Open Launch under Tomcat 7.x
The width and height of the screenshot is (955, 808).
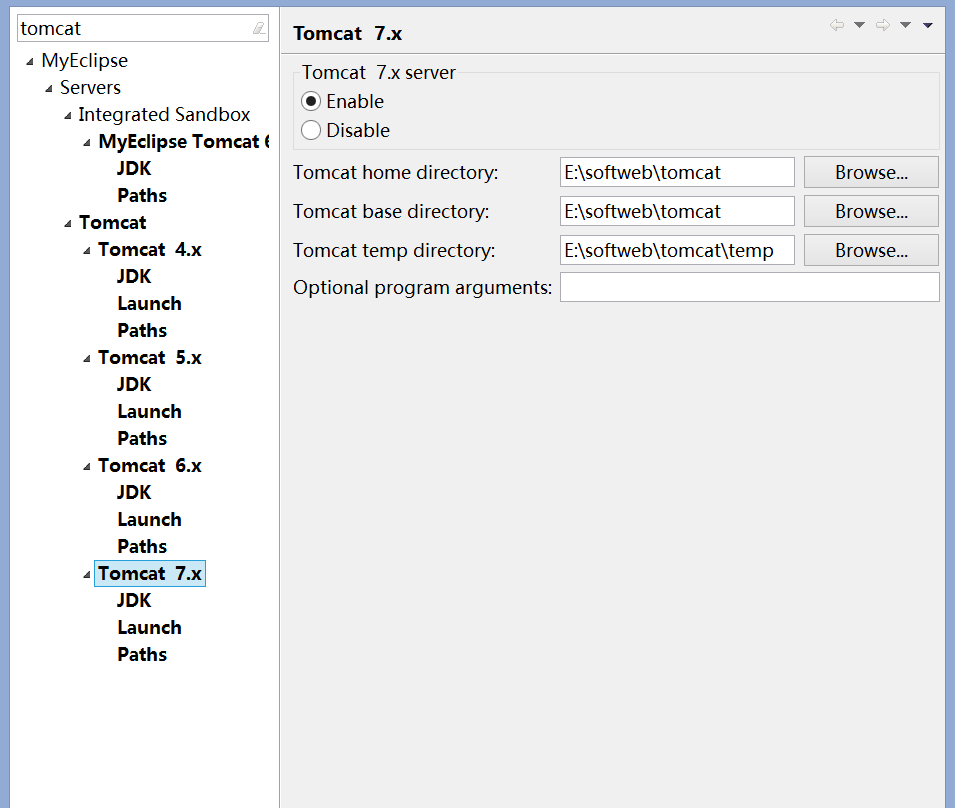pyautogui.click(x=149, y=628)
